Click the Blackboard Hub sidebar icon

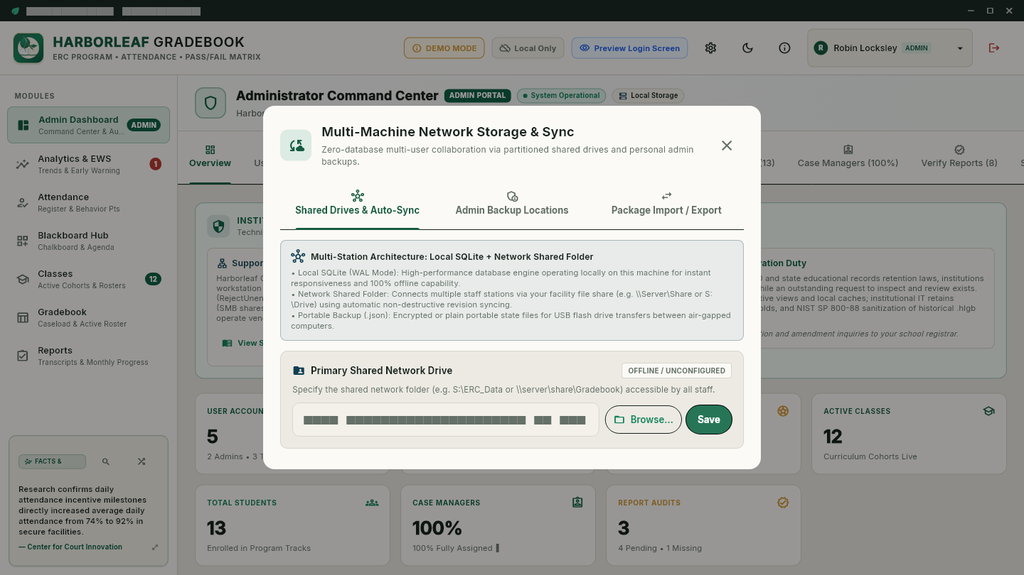click(x=23, y=241)
